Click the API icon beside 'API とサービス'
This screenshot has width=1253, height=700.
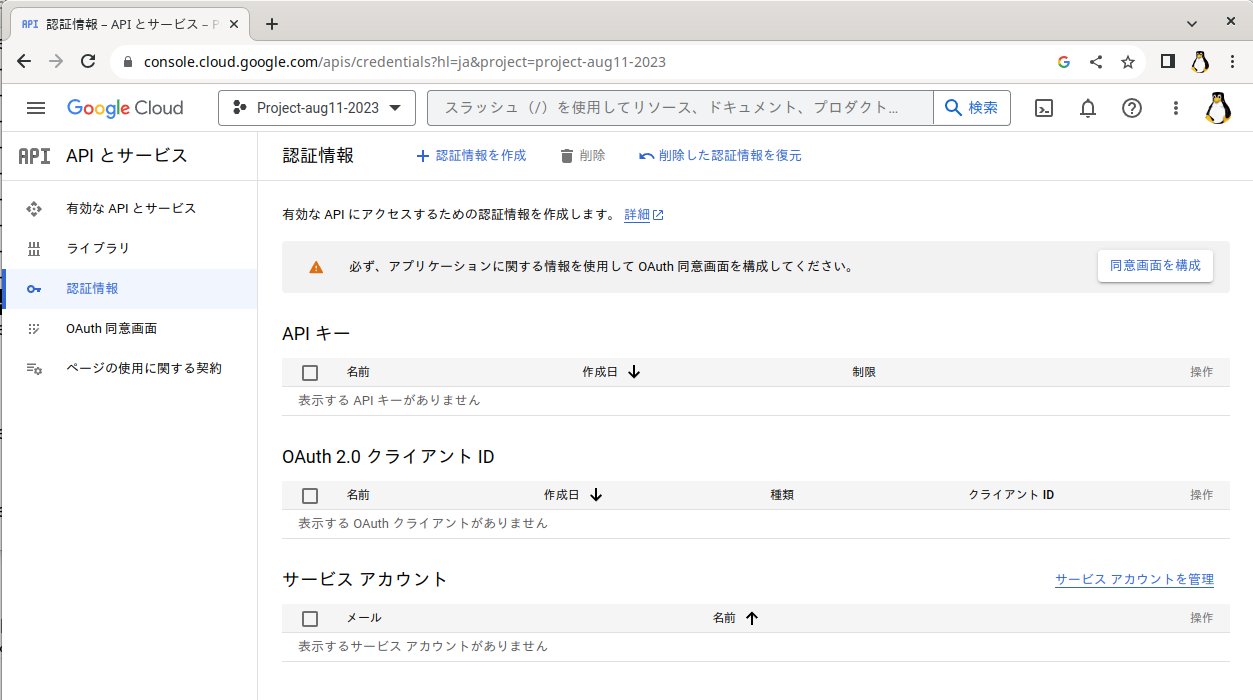coord(35,156)
